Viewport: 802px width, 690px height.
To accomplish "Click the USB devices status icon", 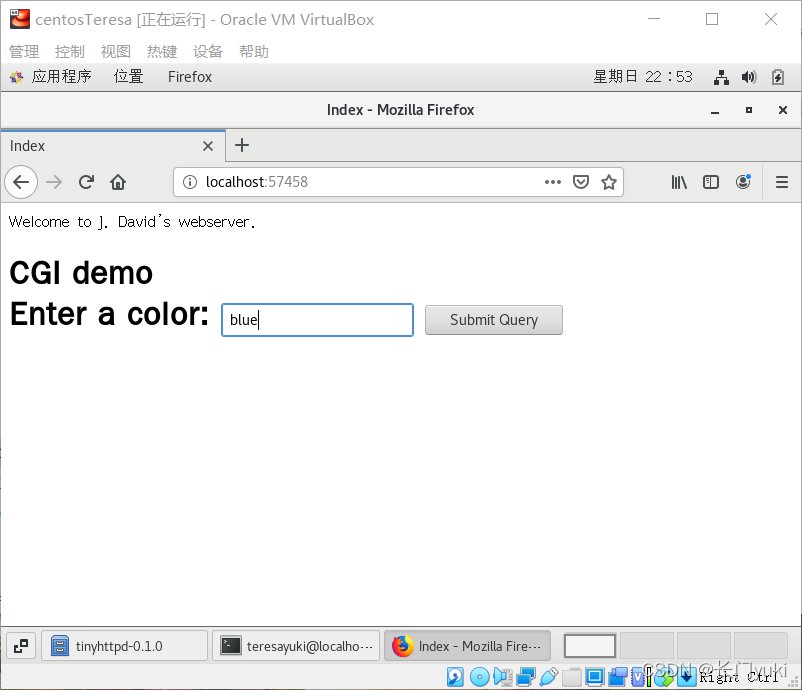I will pos(548,677).
